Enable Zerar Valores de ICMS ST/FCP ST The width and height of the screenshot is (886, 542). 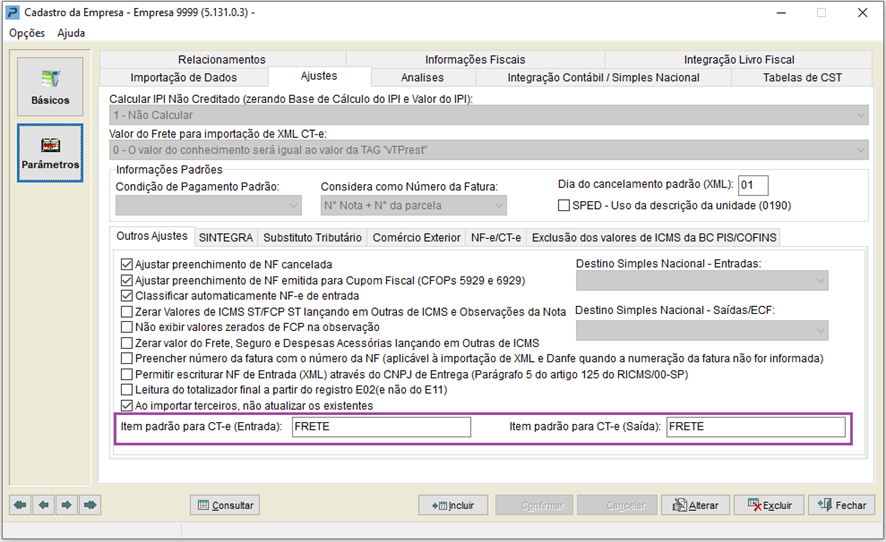click(x=127, y=311)
